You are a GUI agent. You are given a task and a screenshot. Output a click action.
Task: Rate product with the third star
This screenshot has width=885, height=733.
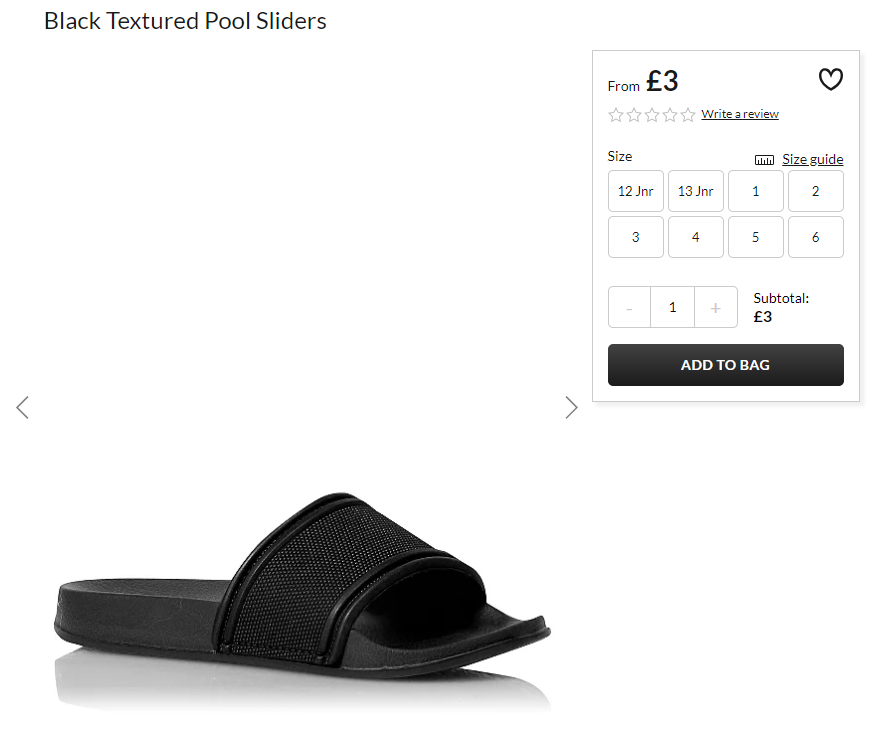[x=652, y=115]
